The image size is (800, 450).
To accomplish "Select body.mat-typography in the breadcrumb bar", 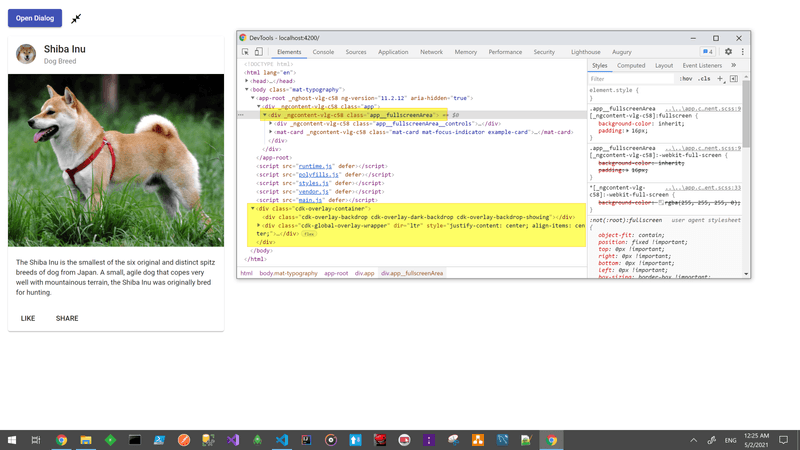I will pos(288,273).
